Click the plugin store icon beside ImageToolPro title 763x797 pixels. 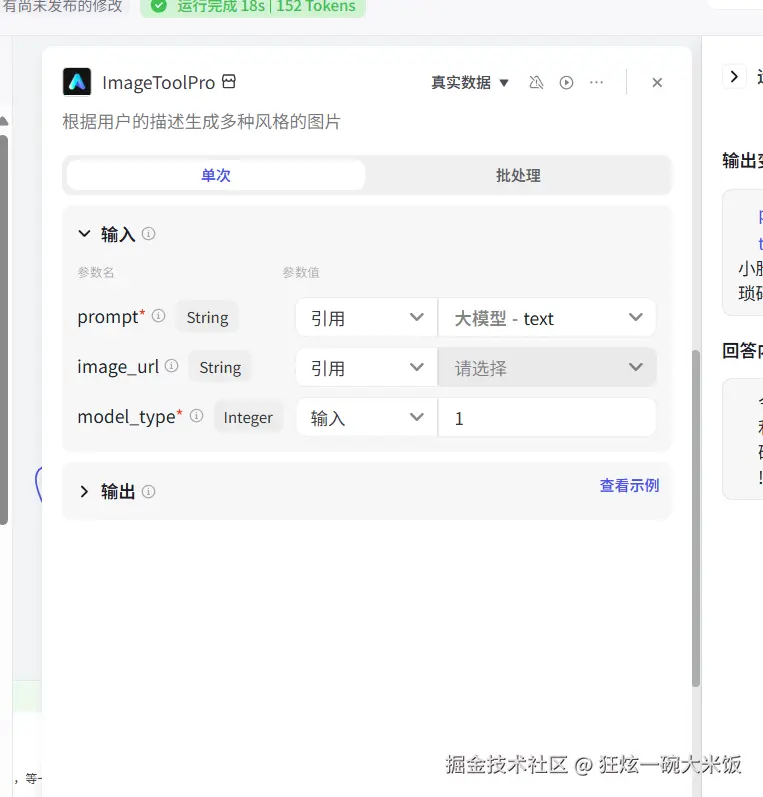(x=229, y=81)
